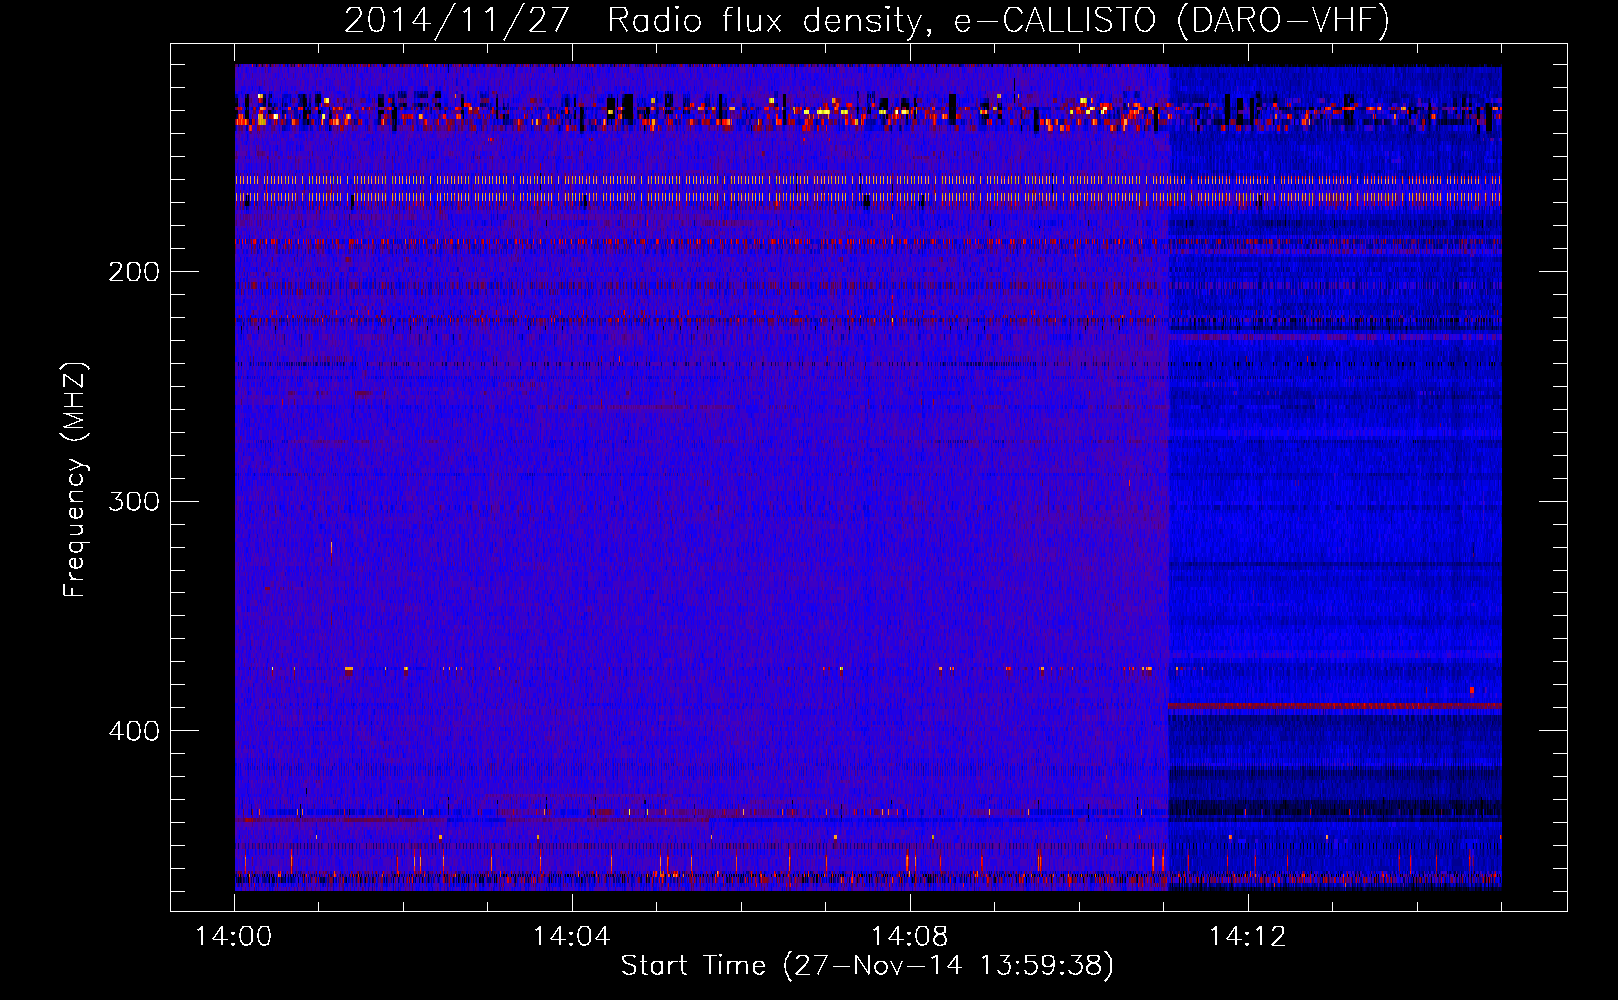Click the '300' frequency tick label
Viewport: 1618px width, 1000px height.
(134, 501)
